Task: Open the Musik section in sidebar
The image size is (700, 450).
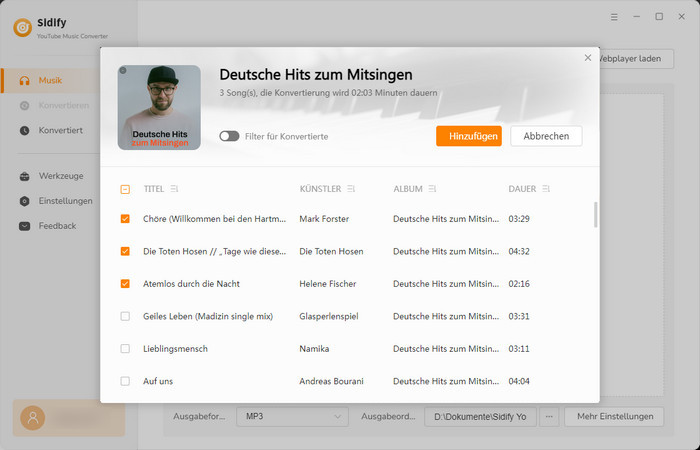Action: [50, 81]
